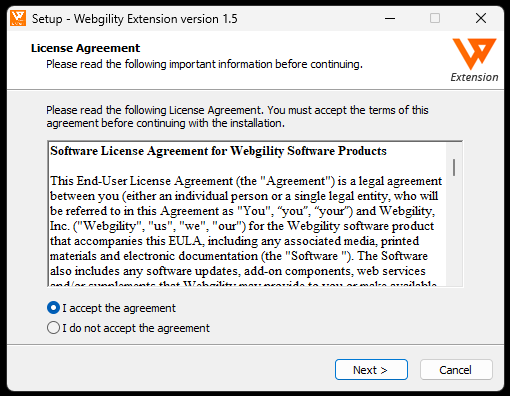Image resolution: width=510 pixels, height=396 pixels.
Task: Click the License Agreement bold heading
Action: click(86, 48)
